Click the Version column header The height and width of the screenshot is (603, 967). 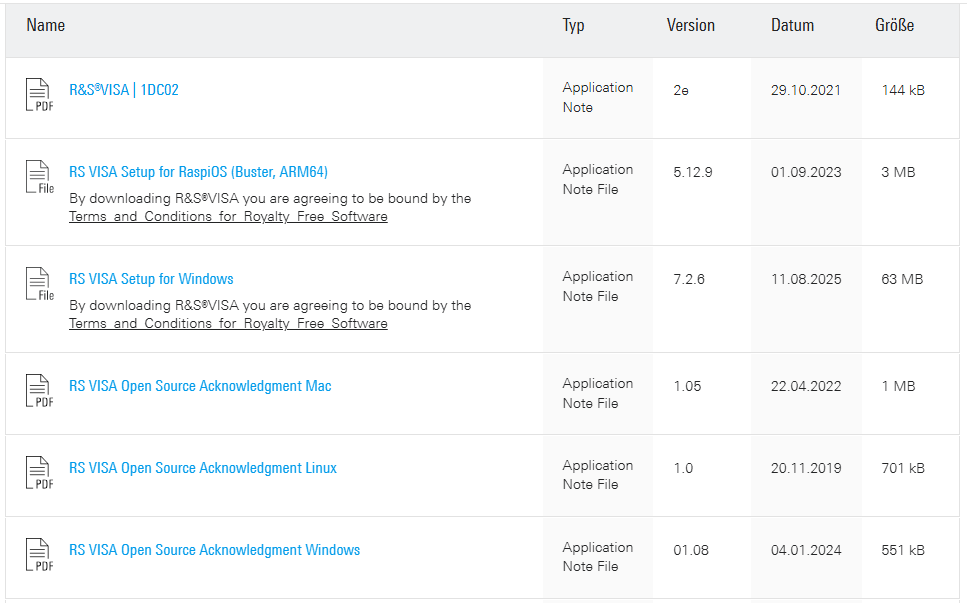(691, 25)
